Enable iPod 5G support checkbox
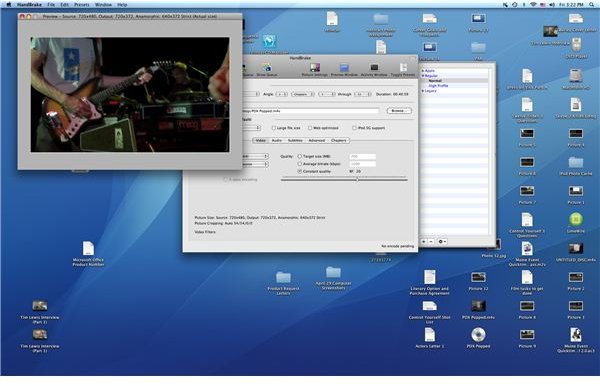Viewport: 600px width, 386px height. click(x=354, y=128)
